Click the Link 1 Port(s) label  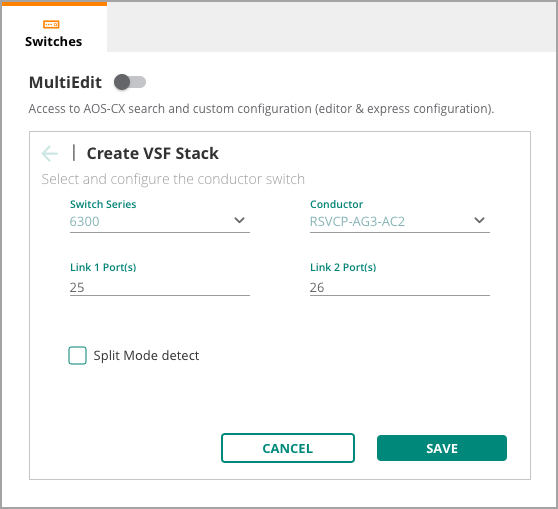(x=103, y=267)
